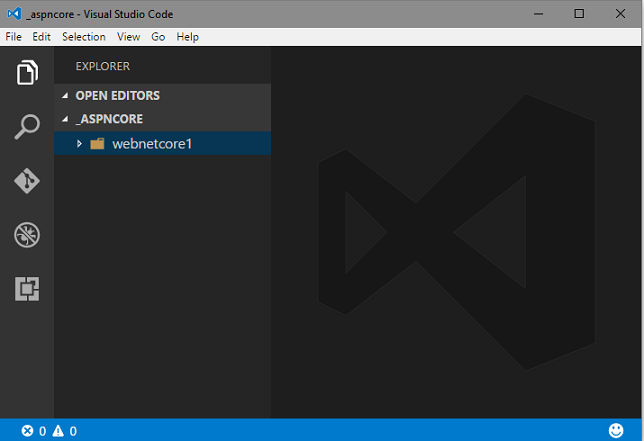Click the errors count icon in status bar

point(27,431)
